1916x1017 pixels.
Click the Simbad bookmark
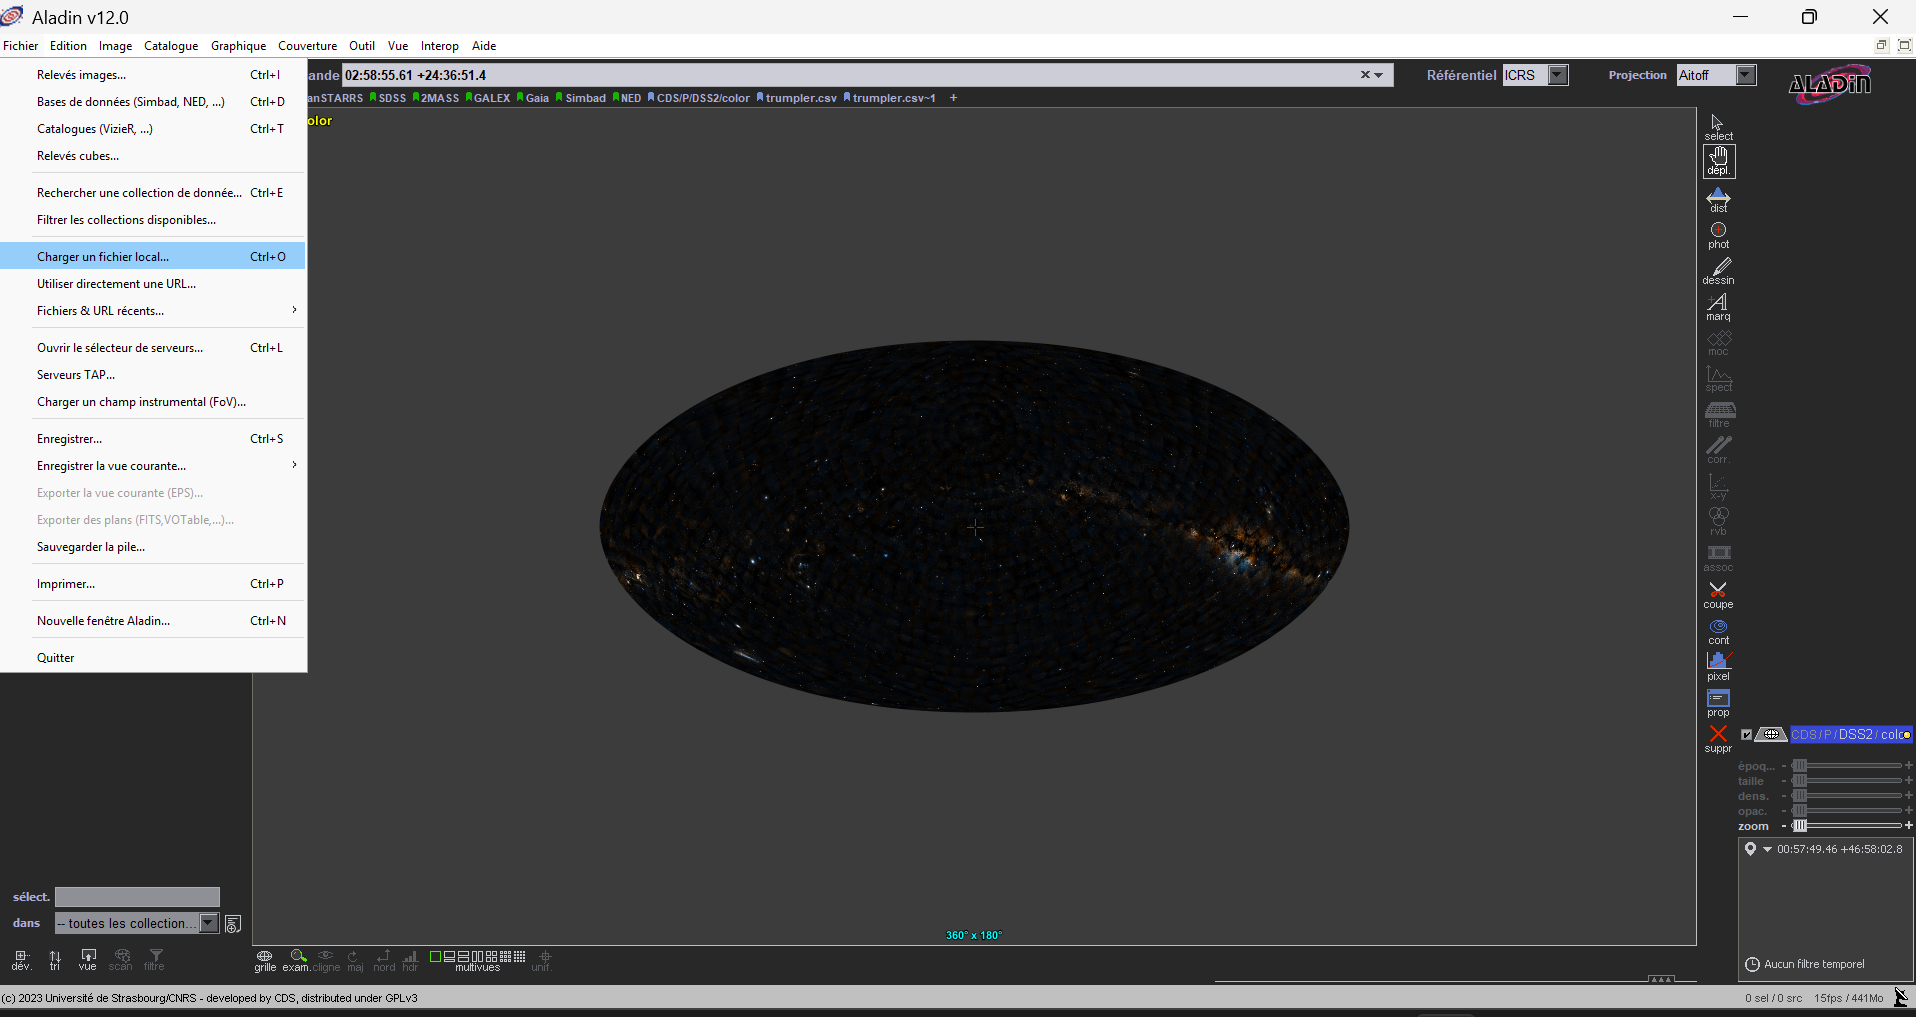coord(581,98)
